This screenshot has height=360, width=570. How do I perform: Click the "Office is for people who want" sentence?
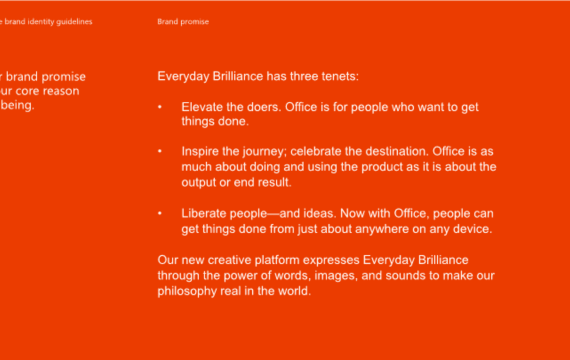[x=382, y=107]
